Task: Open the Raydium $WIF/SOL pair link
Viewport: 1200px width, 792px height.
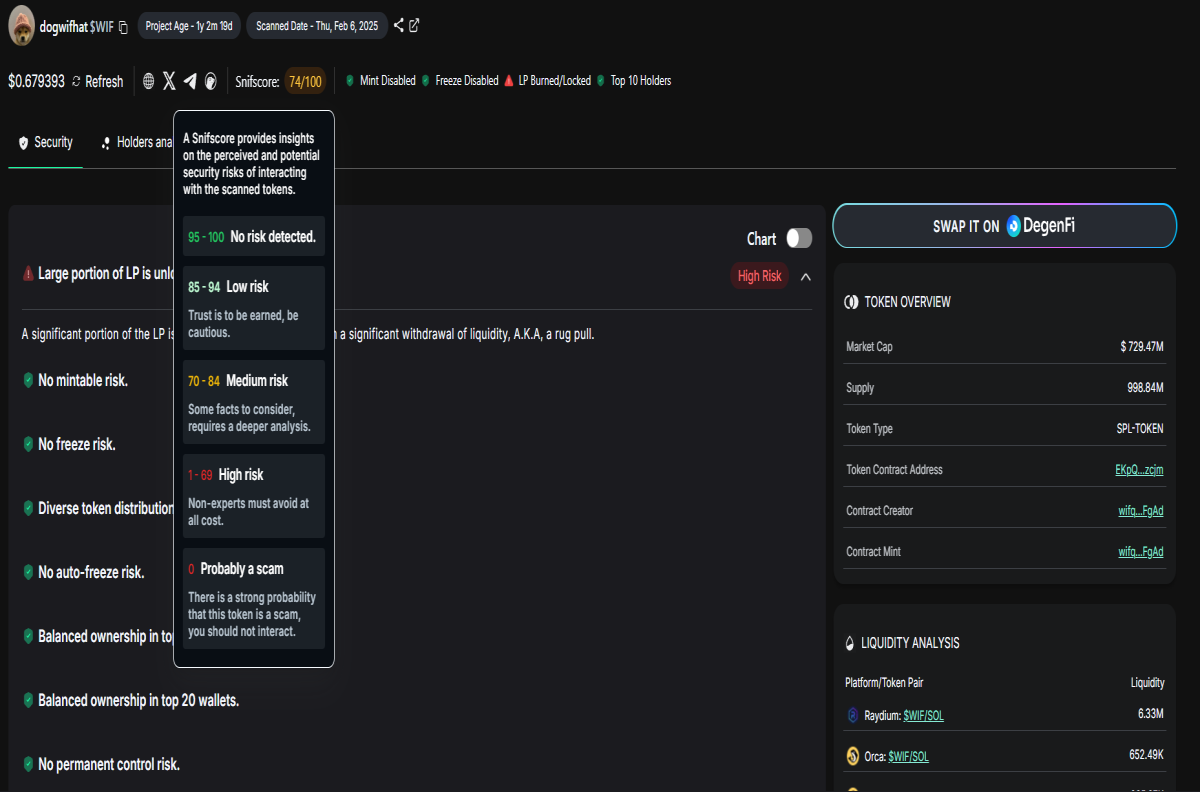Action: tap(924, 716)
